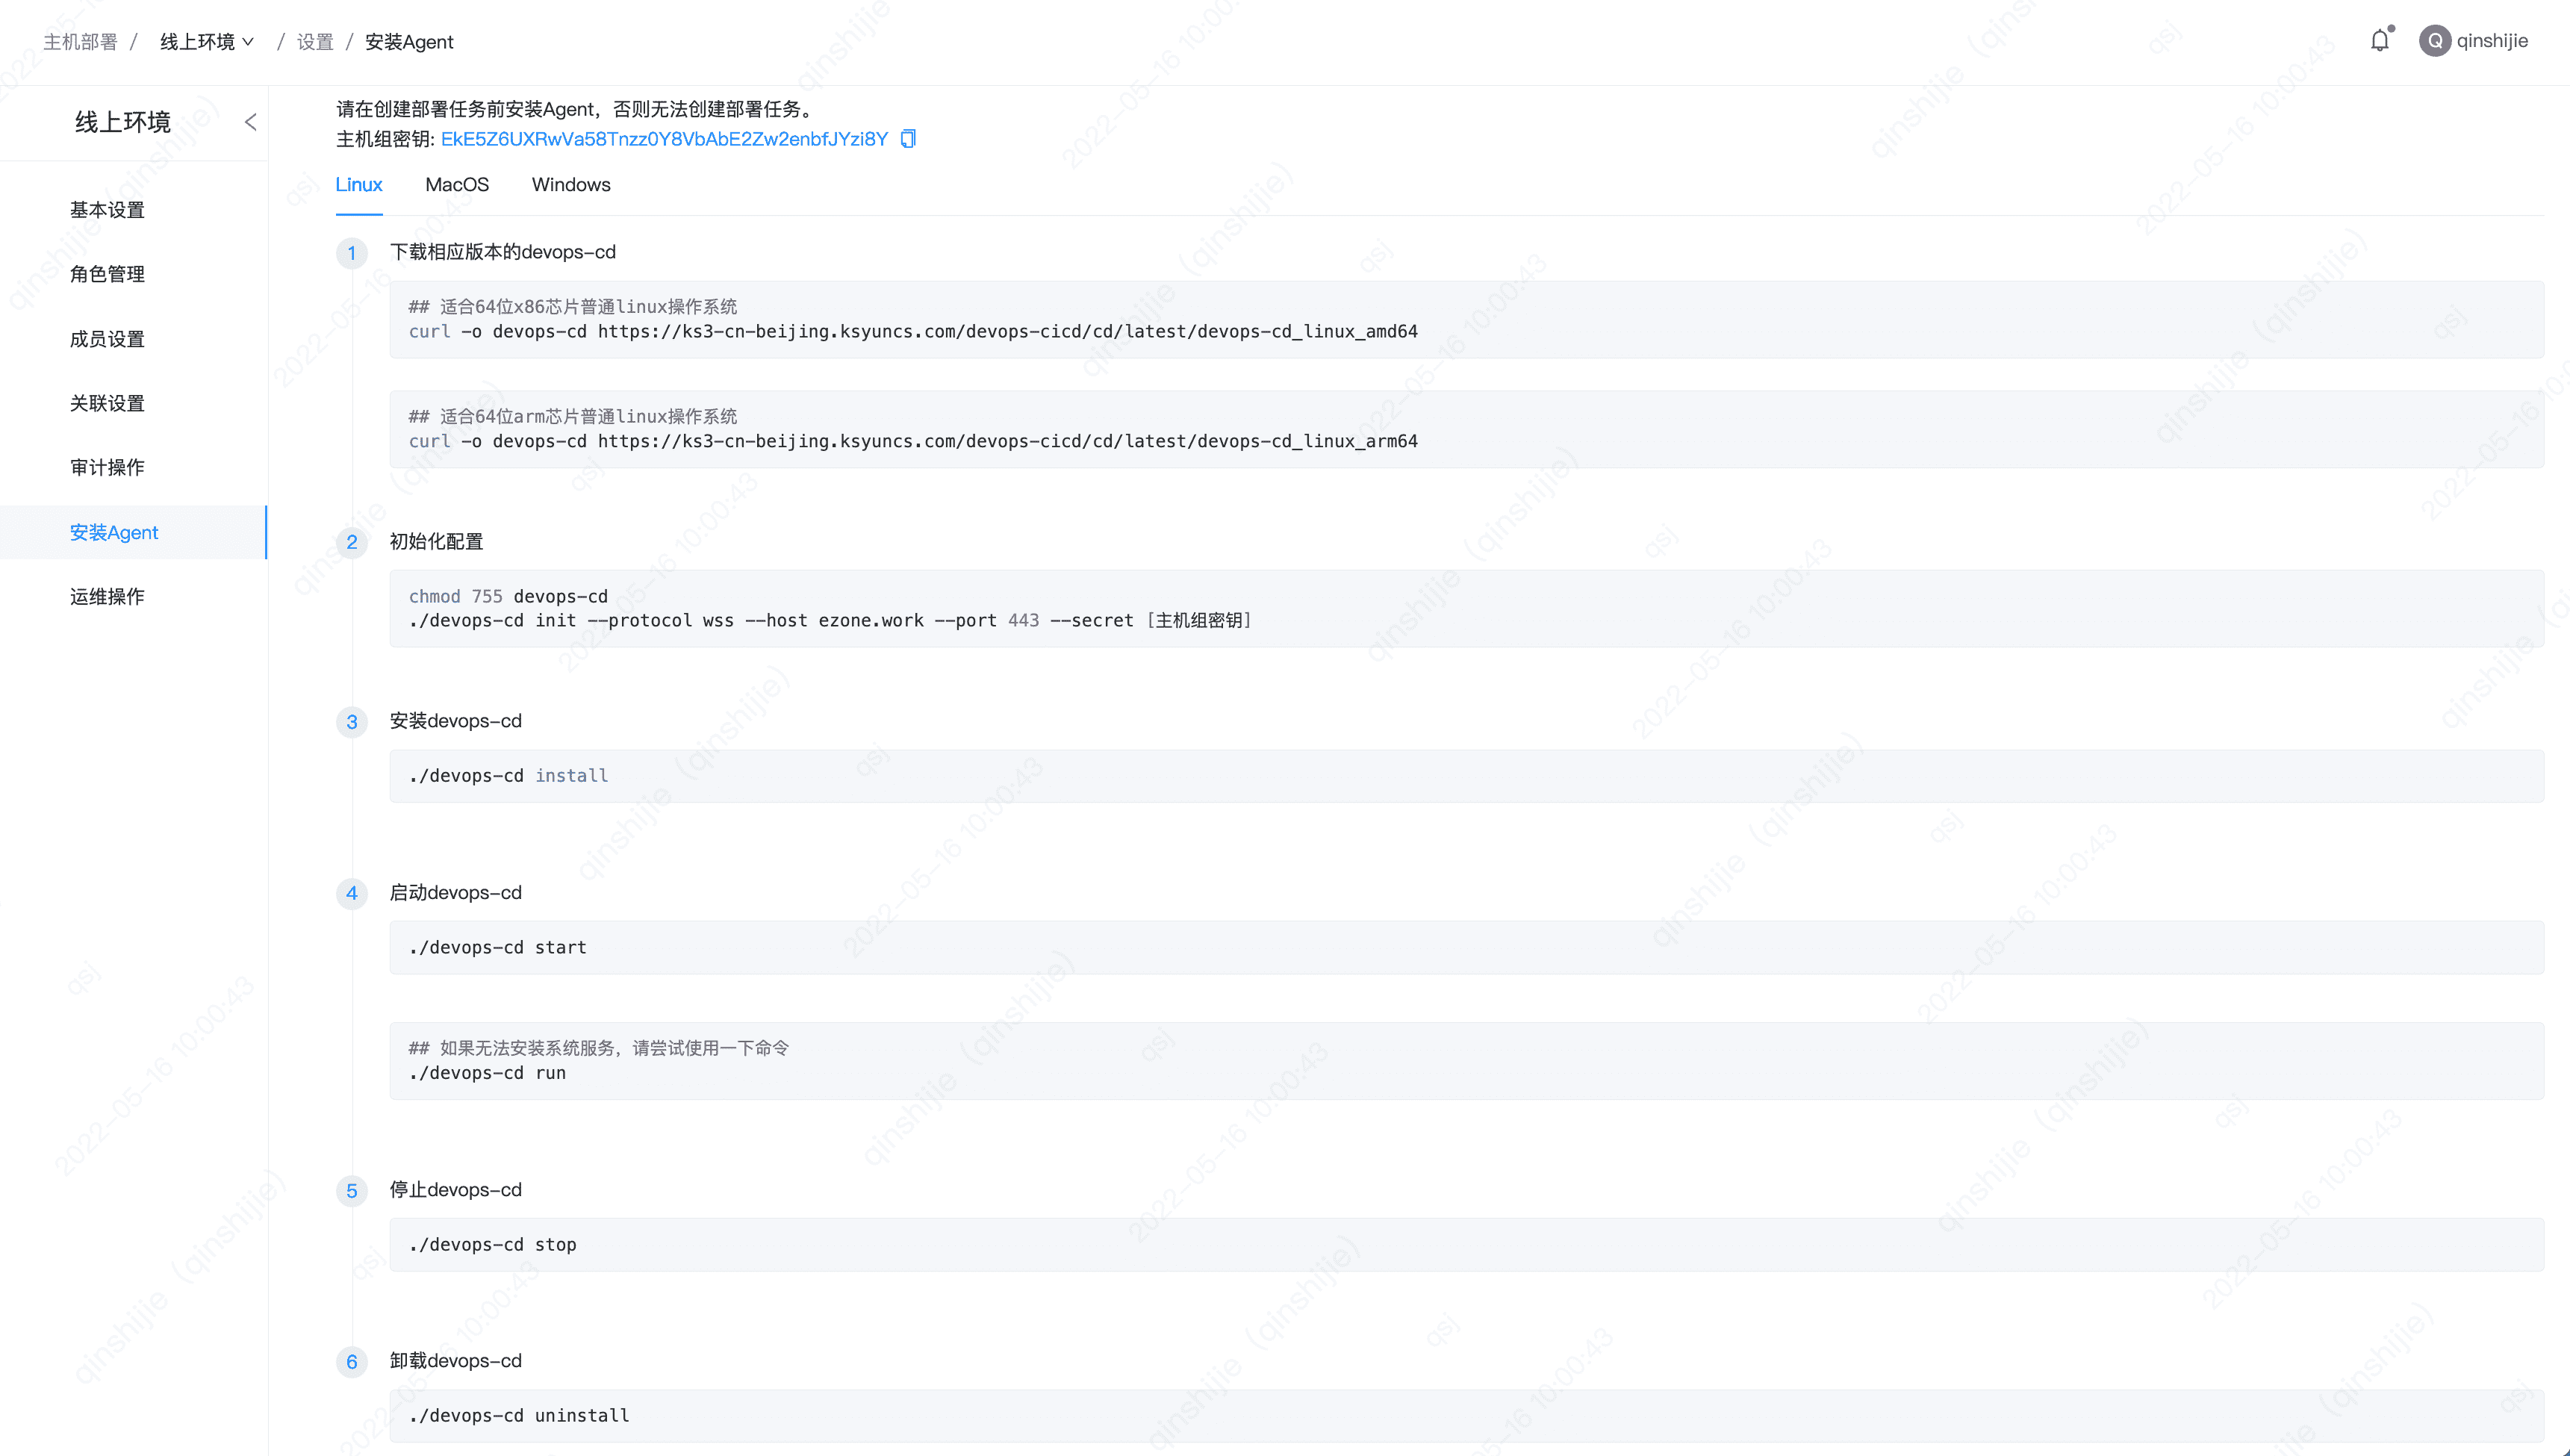2570x1456 pixels.
Task: Click the 主机部署 breadcrumb link
Action: 80,42
